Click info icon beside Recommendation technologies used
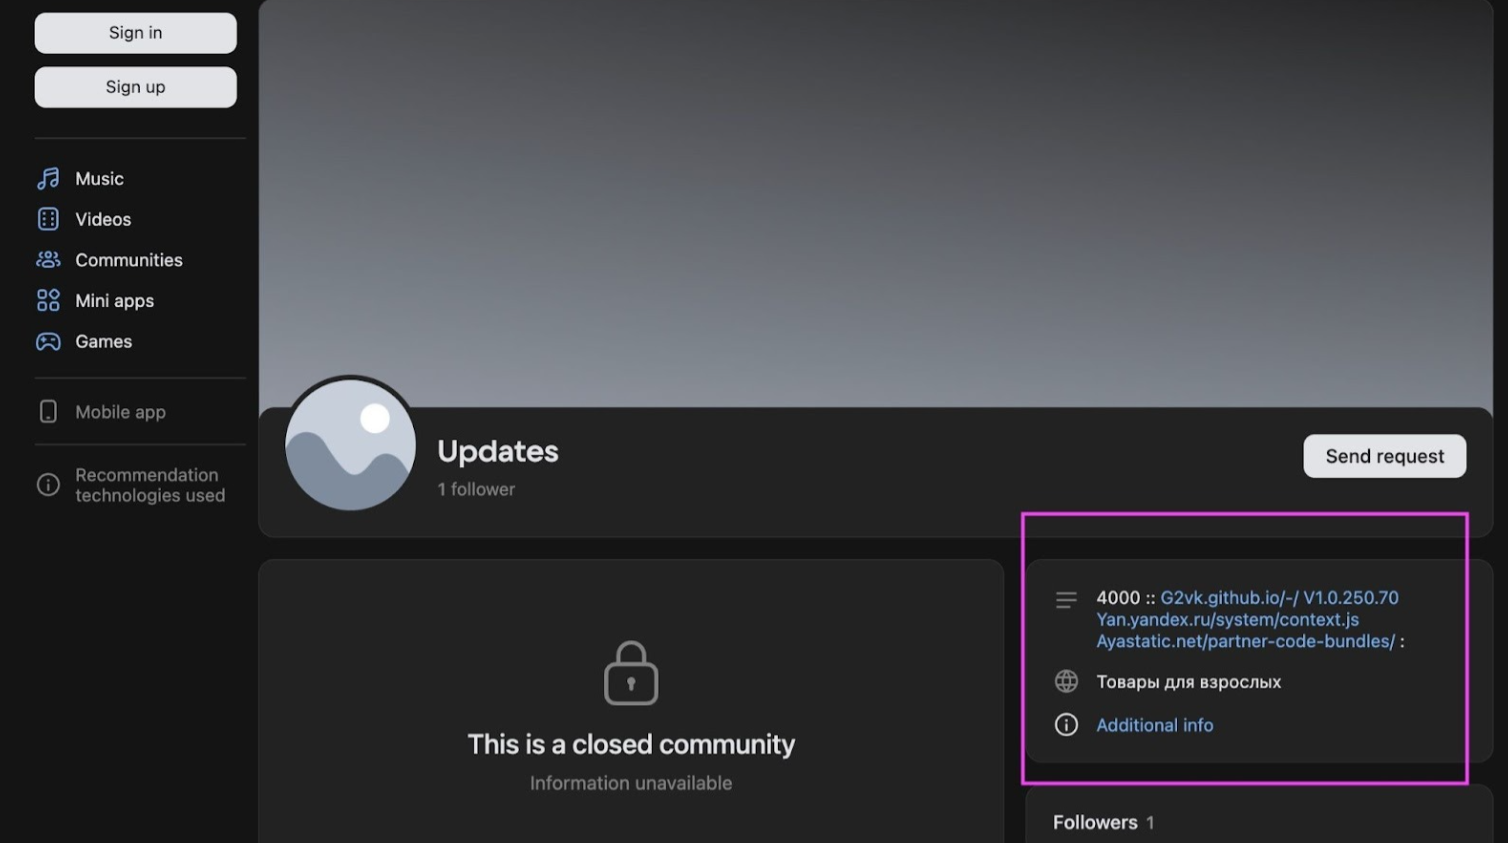The image size is (1508, 843). [x=48, y=485]
